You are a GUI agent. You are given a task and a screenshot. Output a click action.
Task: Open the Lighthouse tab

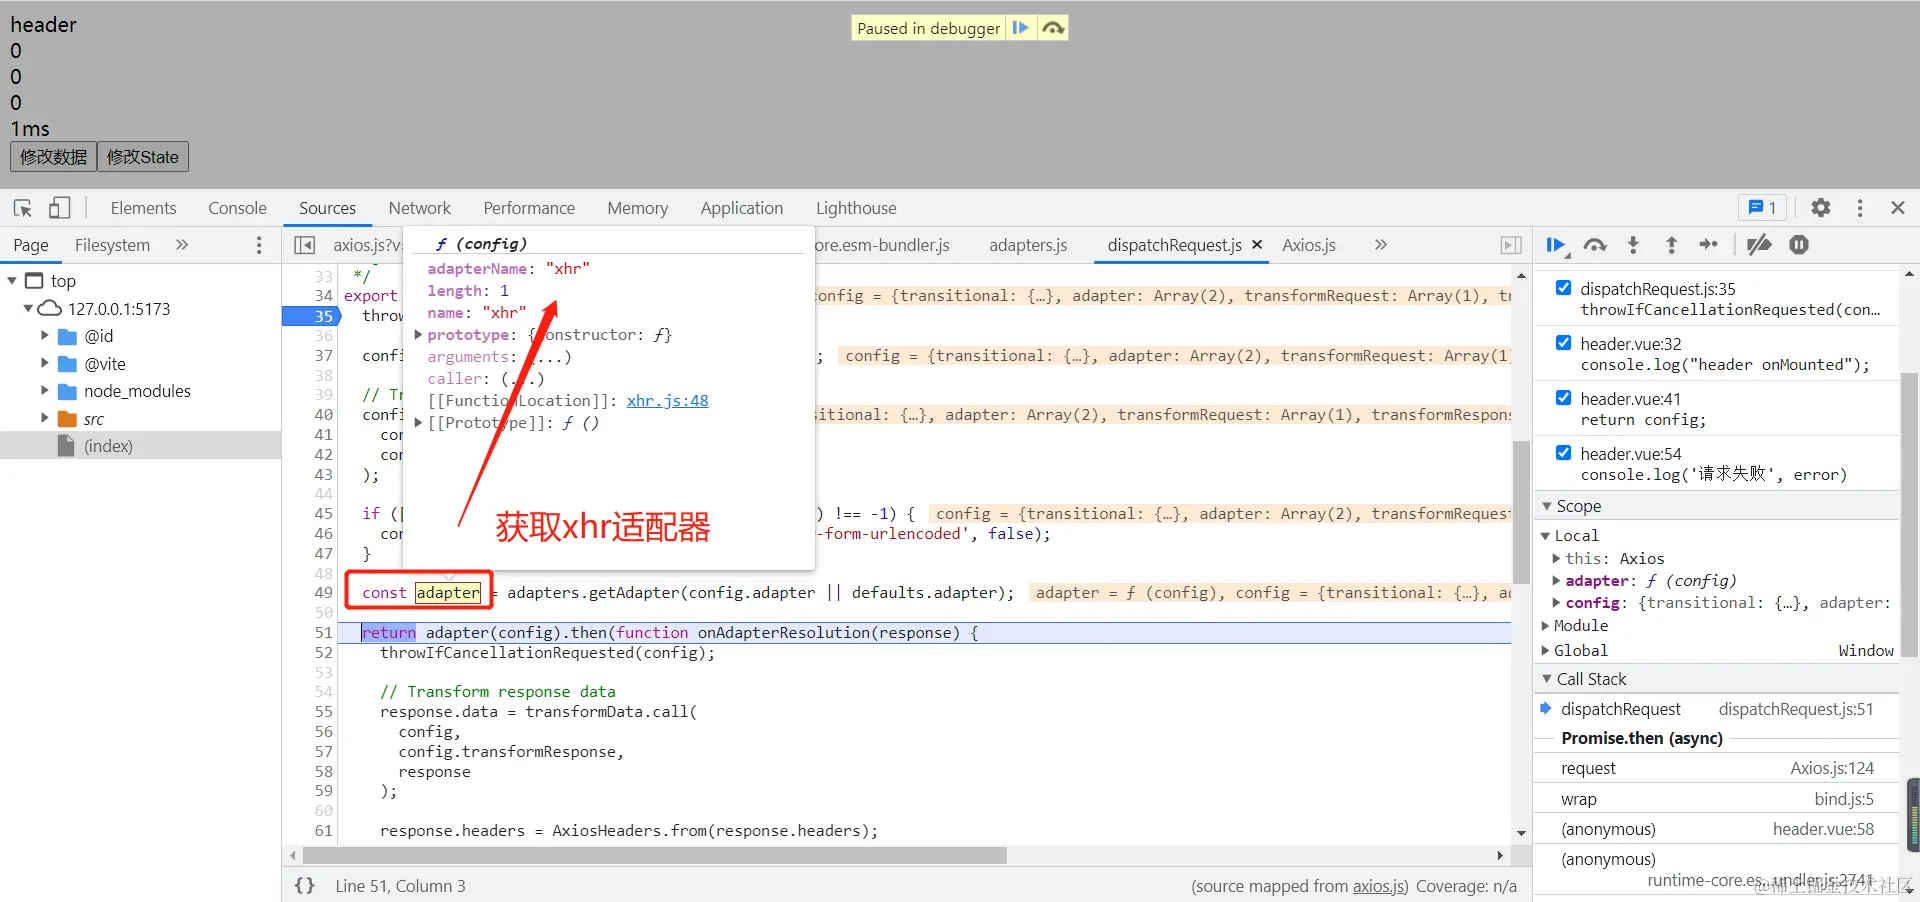(856, 208)
